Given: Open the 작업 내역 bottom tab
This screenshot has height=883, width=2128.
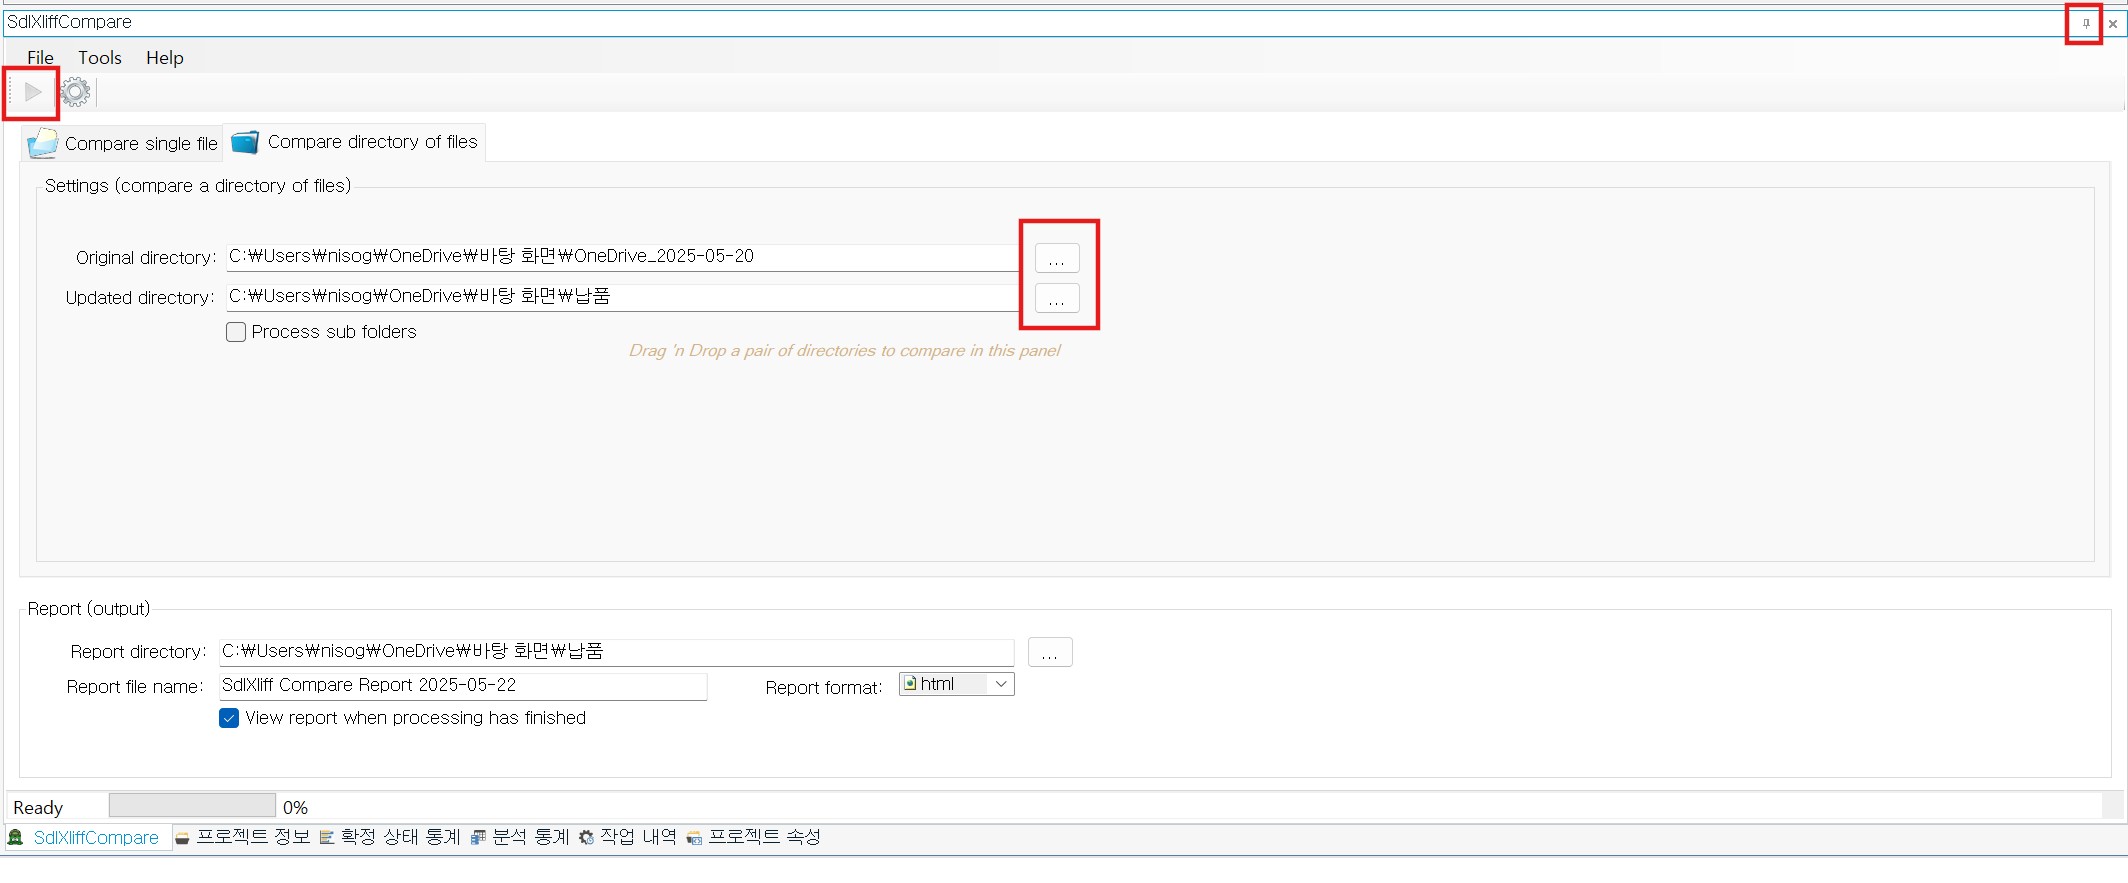Looking at the screenshot, I should point(628,837).
